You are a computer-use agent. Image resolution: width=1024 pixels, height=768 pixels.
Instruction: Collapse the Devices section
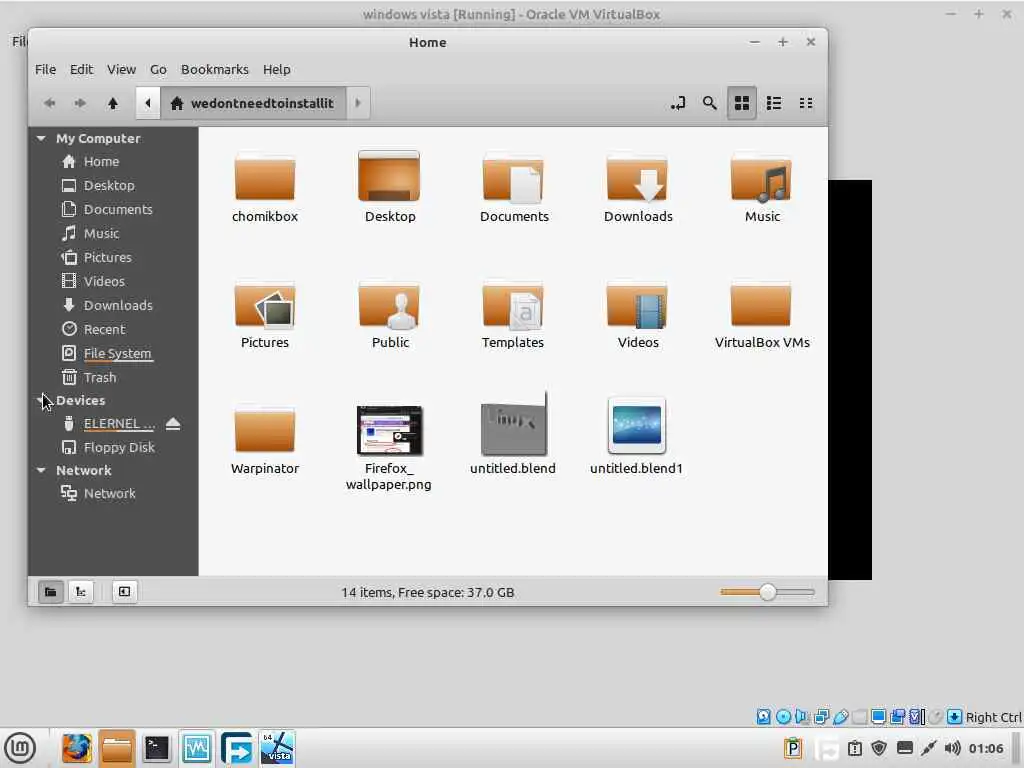[41, 400]
